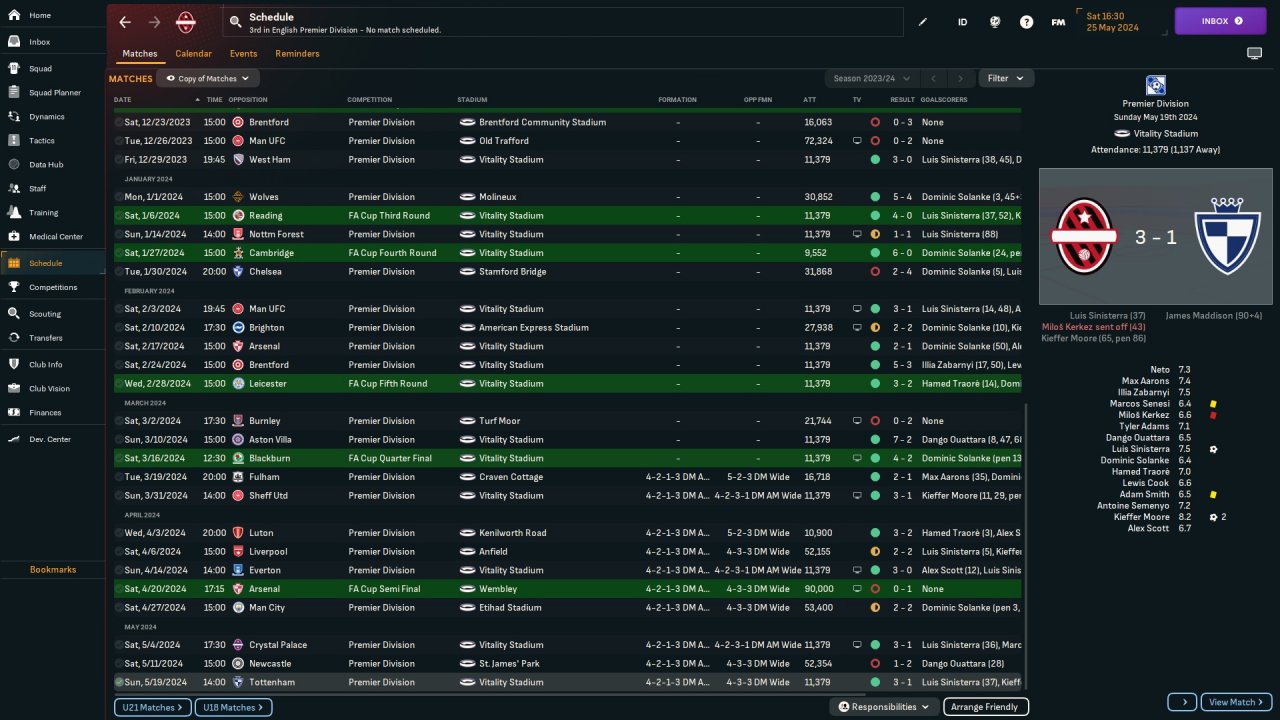1280x720 pixels.
Task: Select the row circle for the Tottenham match
Action: tap(119, 682)
